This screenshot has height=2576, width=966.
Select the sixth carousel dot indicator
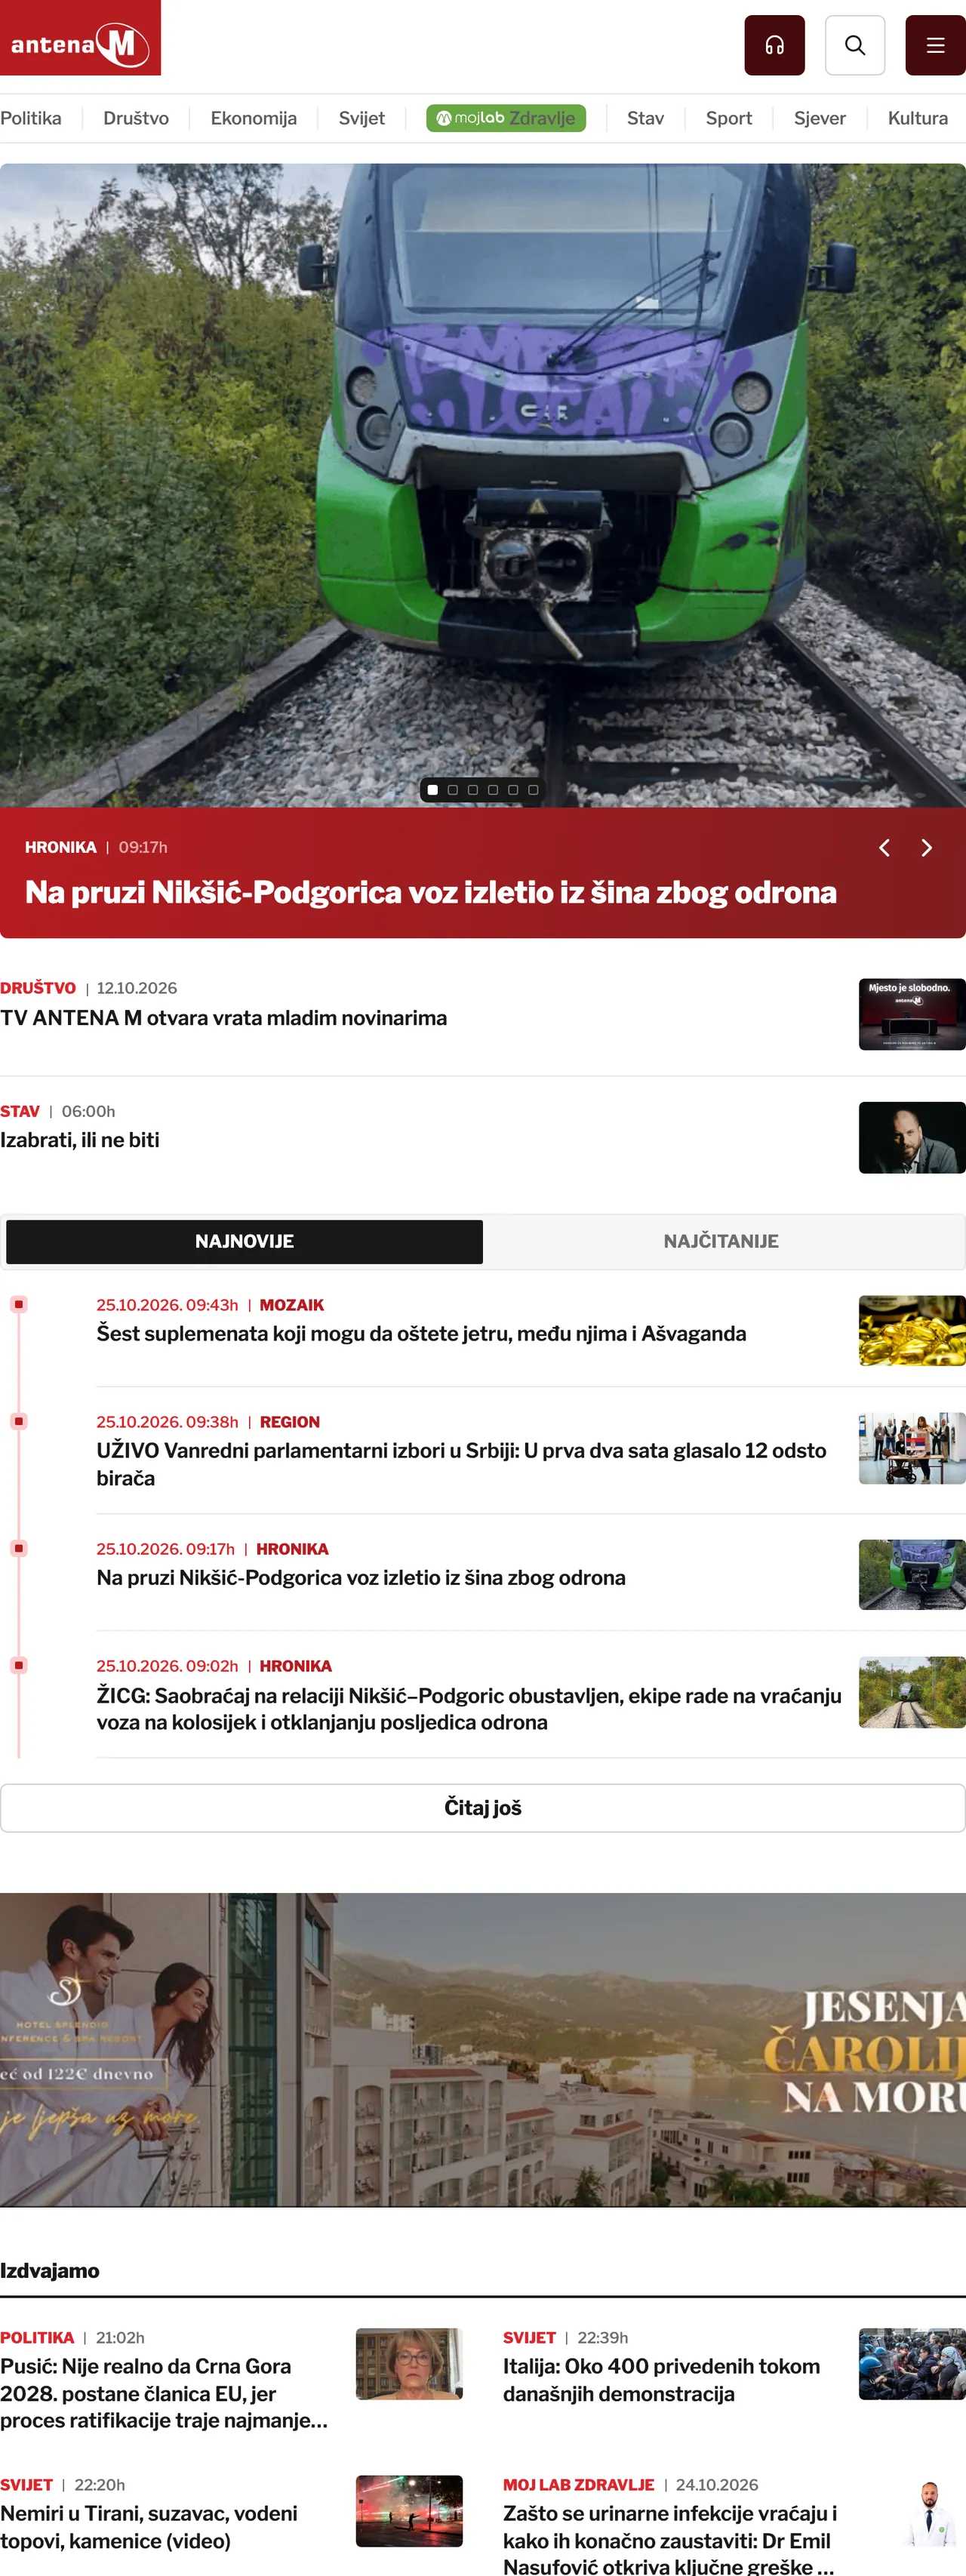pos(533,790)
